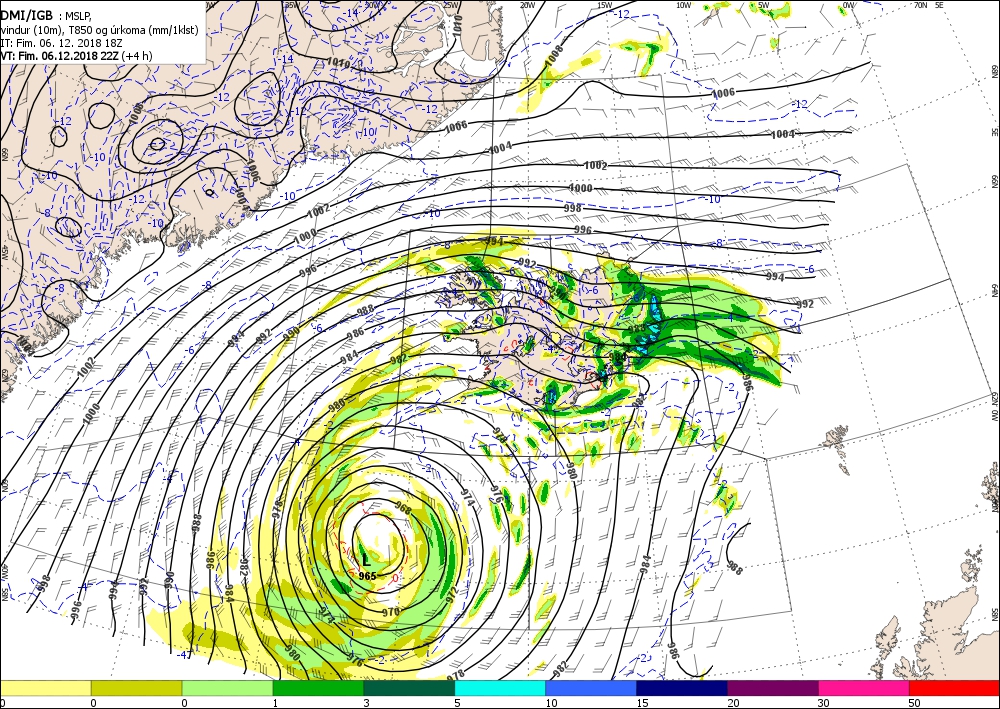
Task: Click the 'VT: Fim. 06.12.2018 22Z (+4 h)' line
Action: coord(76,55)
